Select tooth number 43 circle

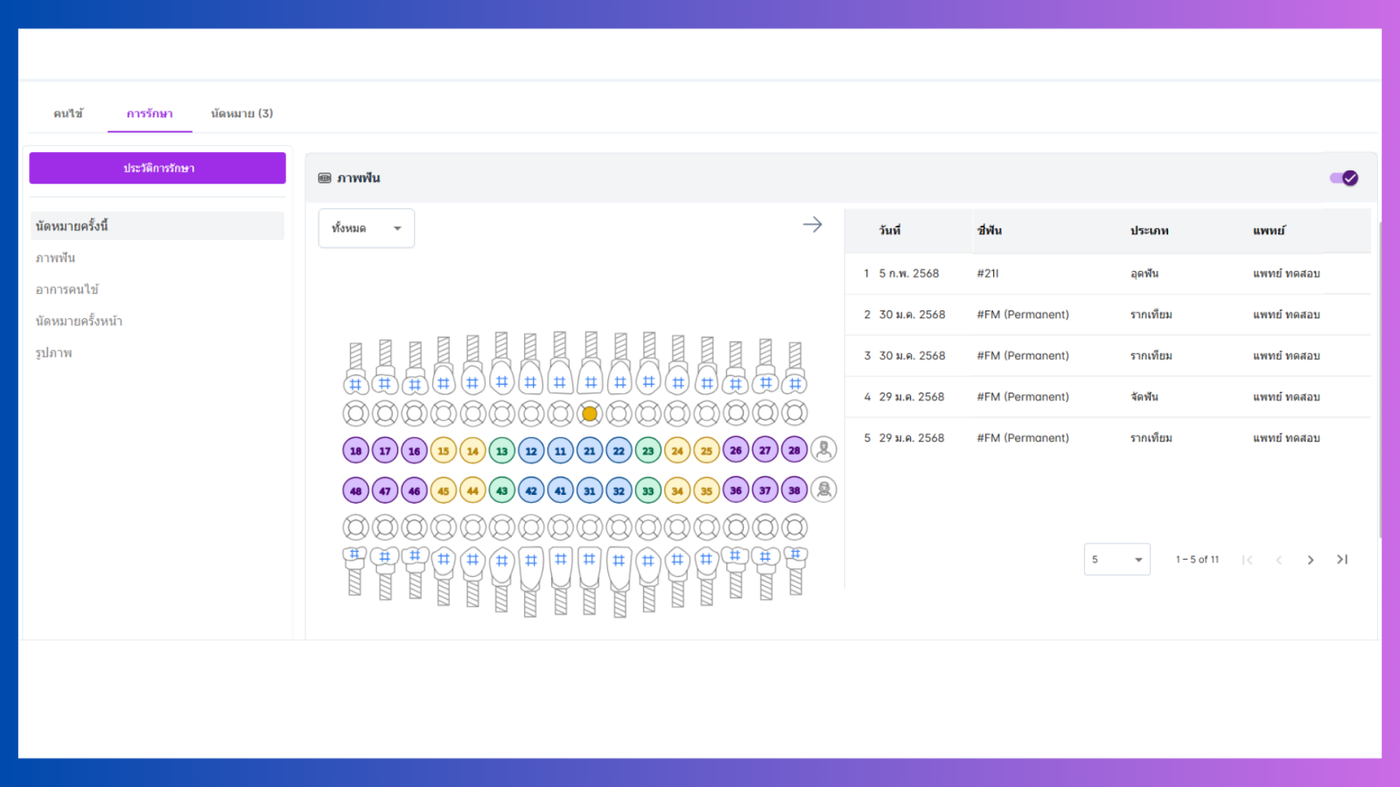[502, 491]
